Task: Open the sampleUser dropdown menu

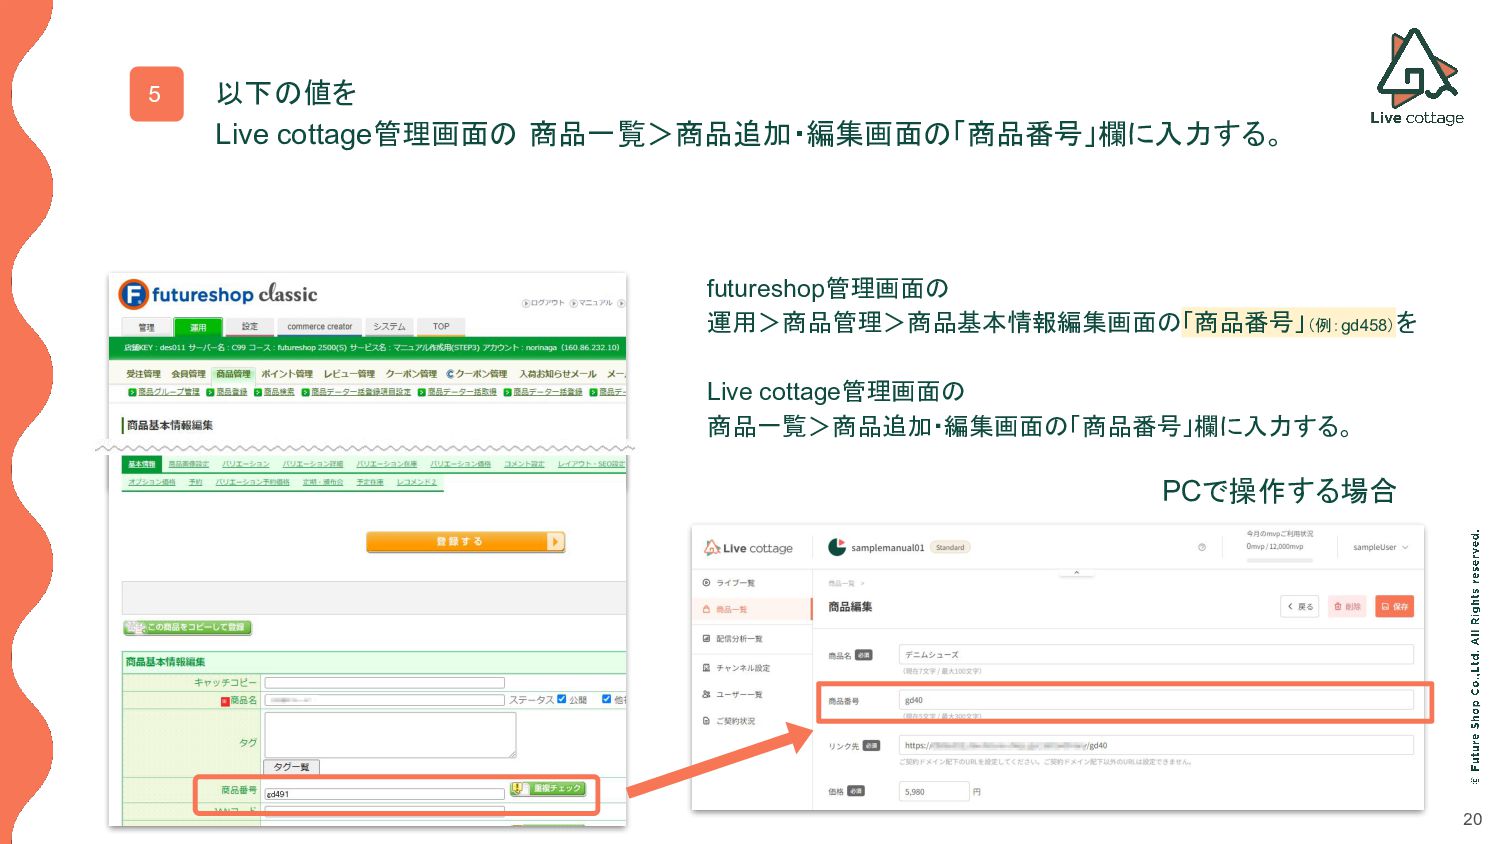Action: [x=1380, y=547]
